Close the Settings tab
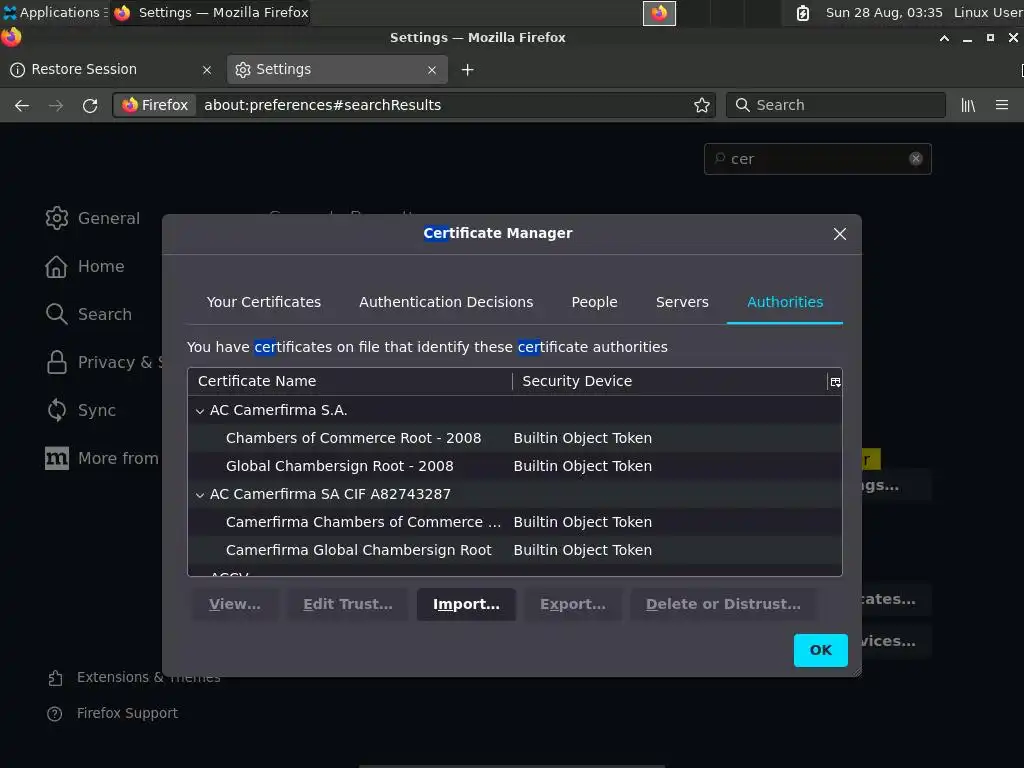Screen dimensions: 1024x768 (432, 70)
